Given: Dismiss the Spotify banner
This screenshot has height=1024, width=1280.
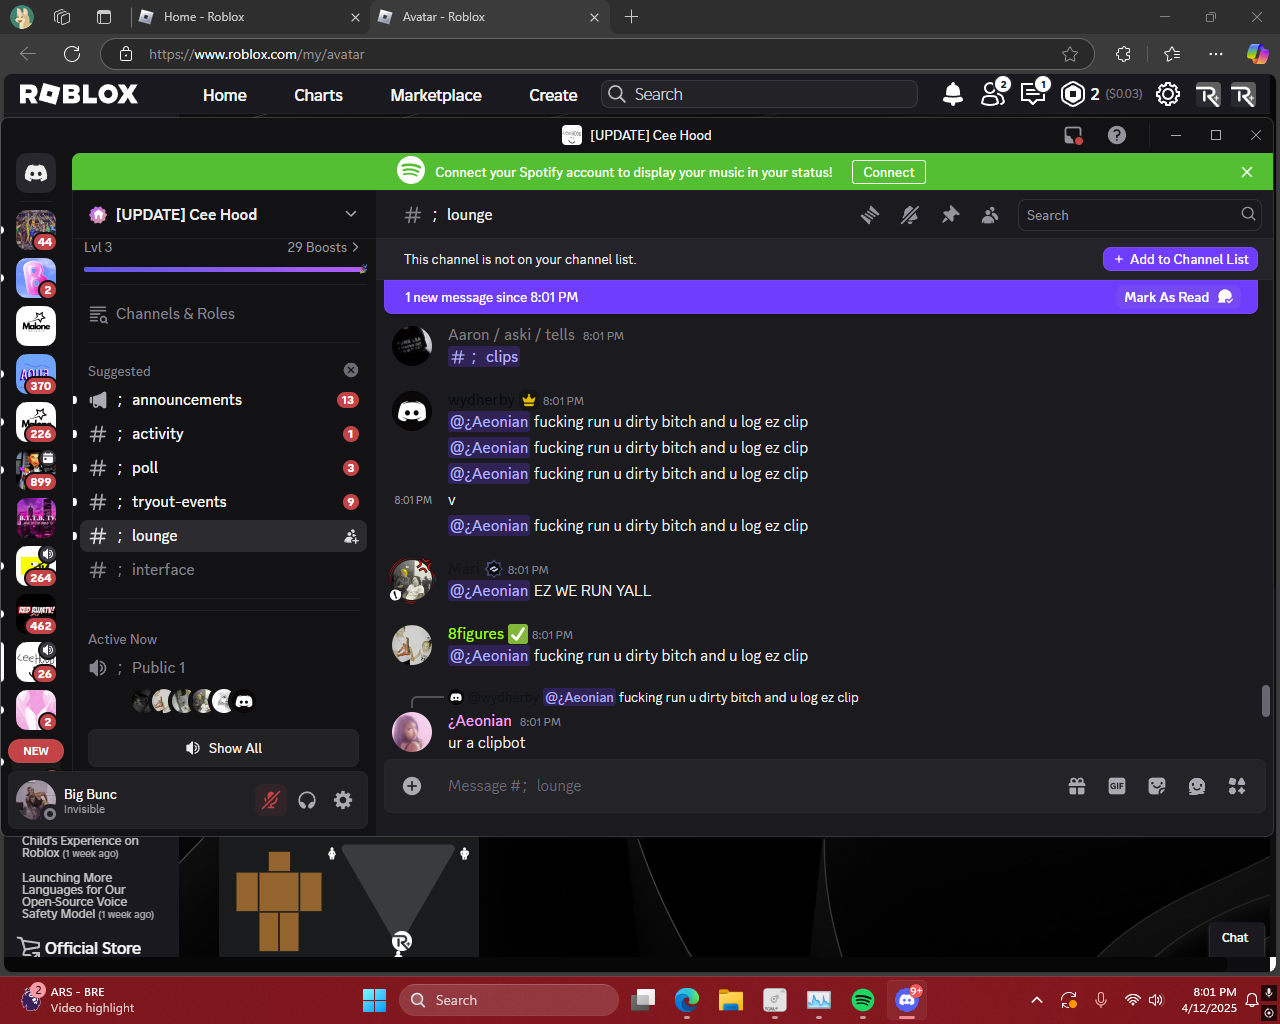Looking at the screenshot, I should (1247, 172).
